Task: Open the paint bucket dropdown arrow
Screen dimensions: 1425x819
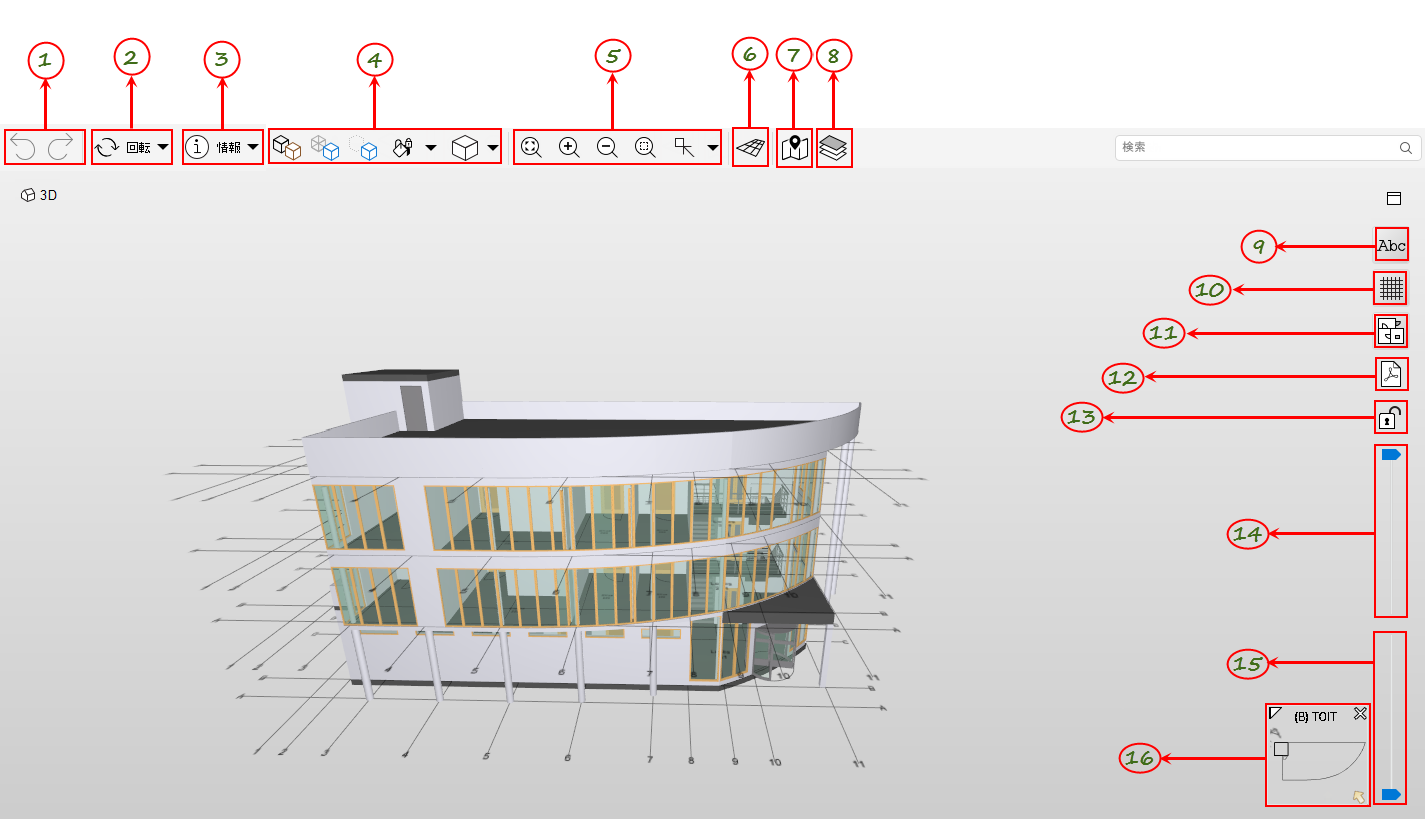Action: [x=430, y=148]
